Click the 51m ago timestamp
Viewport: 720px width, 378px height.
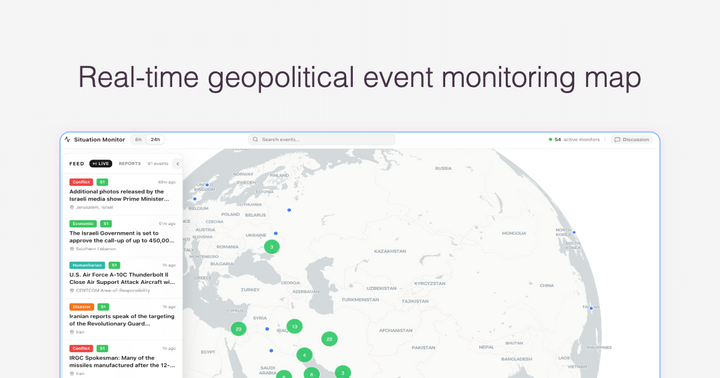(x=167, y=224)
